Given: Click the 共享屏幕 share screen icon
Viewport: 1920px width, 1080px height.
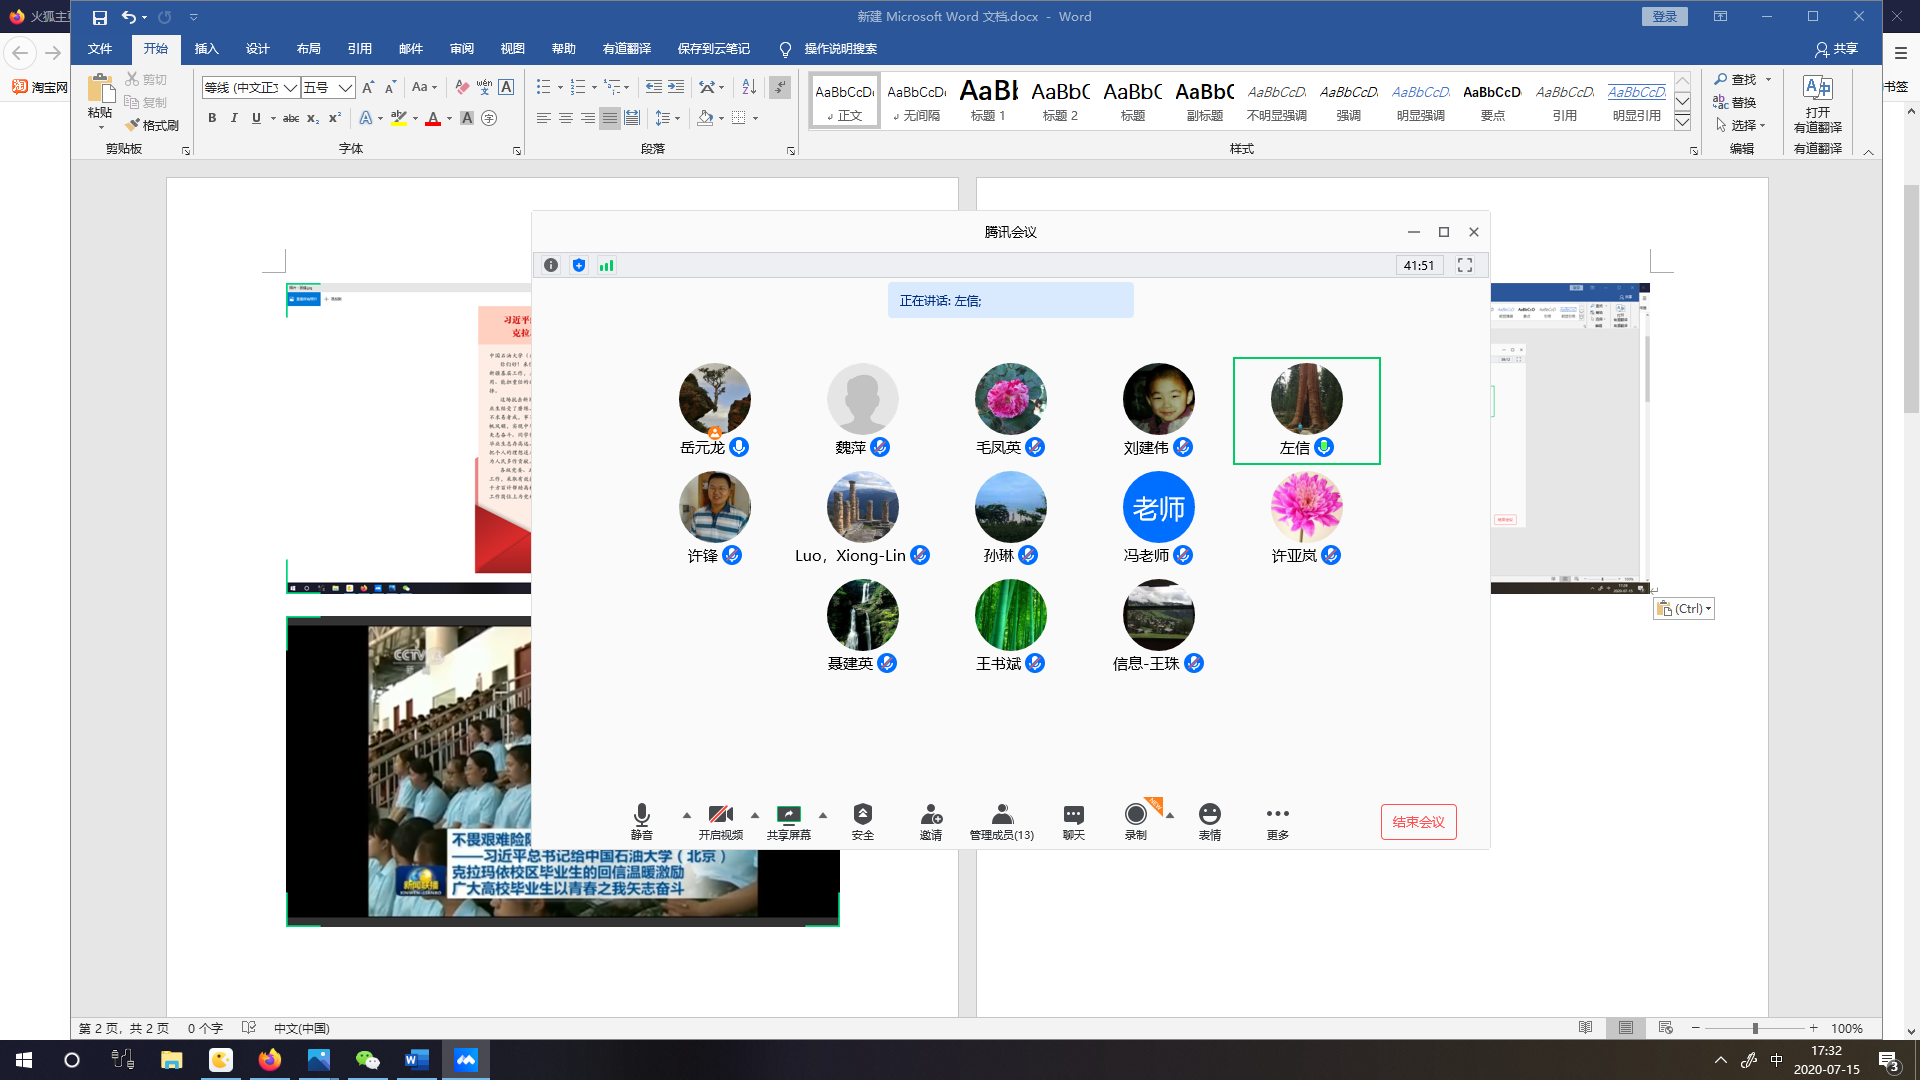Looking at the screenshot, I should coord(788,815).
